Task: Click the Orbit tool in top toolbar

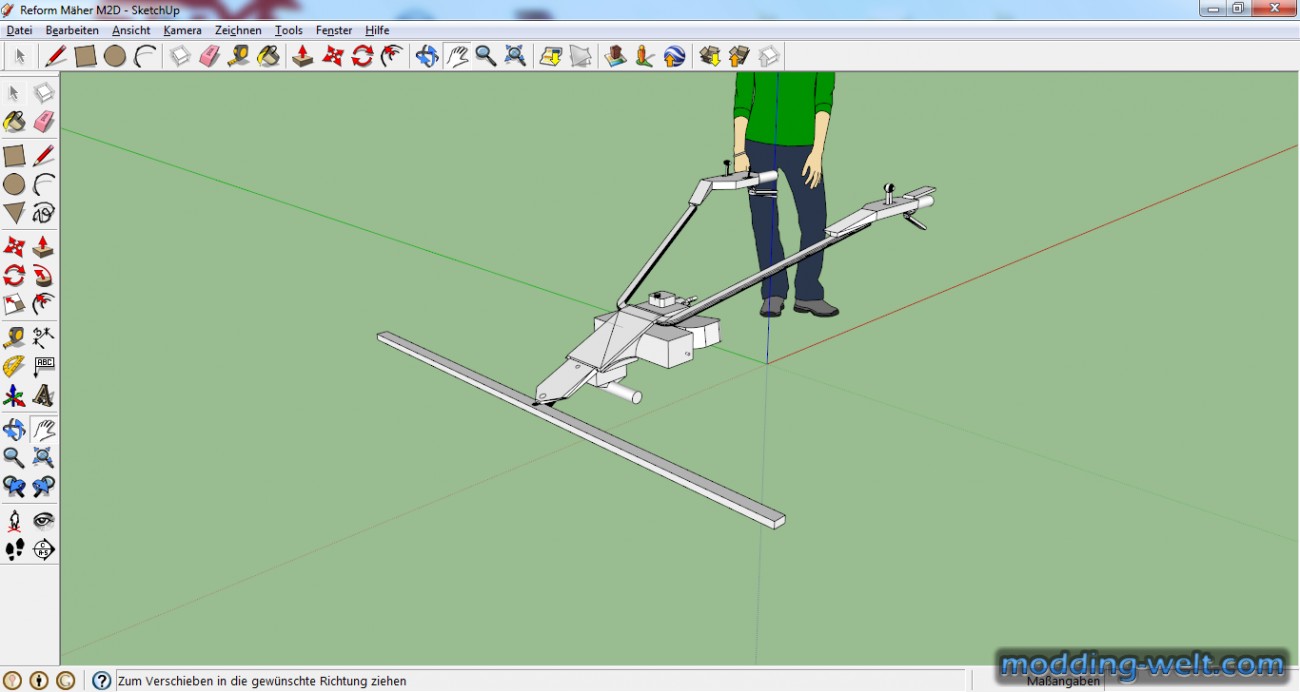Action: pos(427,56)
